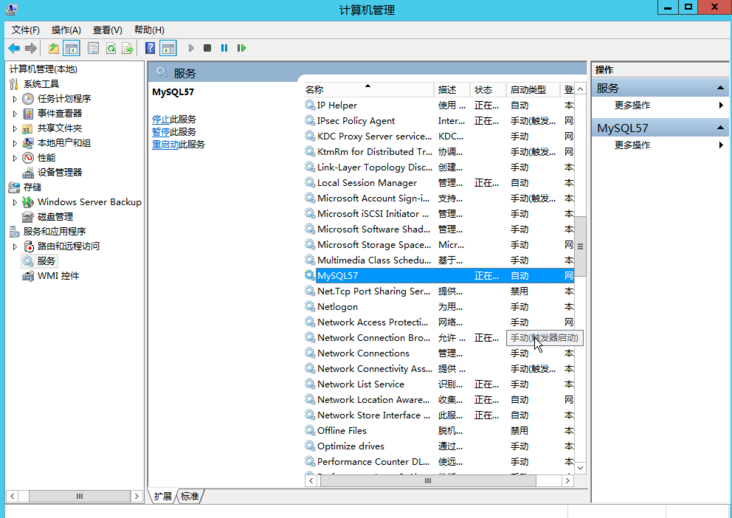Select the Shared Folders icon (共享文件夹)

point(28,128)
